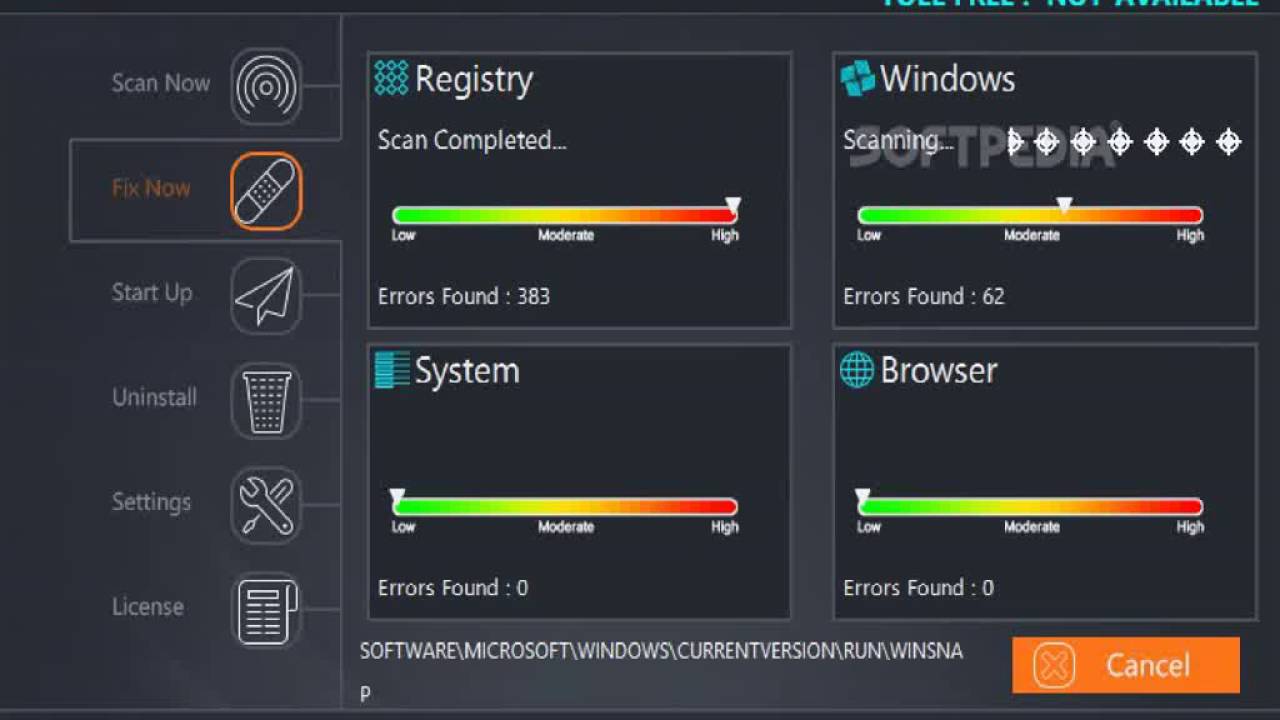Click 'High' label under Registry meter

tap(725, 236)
